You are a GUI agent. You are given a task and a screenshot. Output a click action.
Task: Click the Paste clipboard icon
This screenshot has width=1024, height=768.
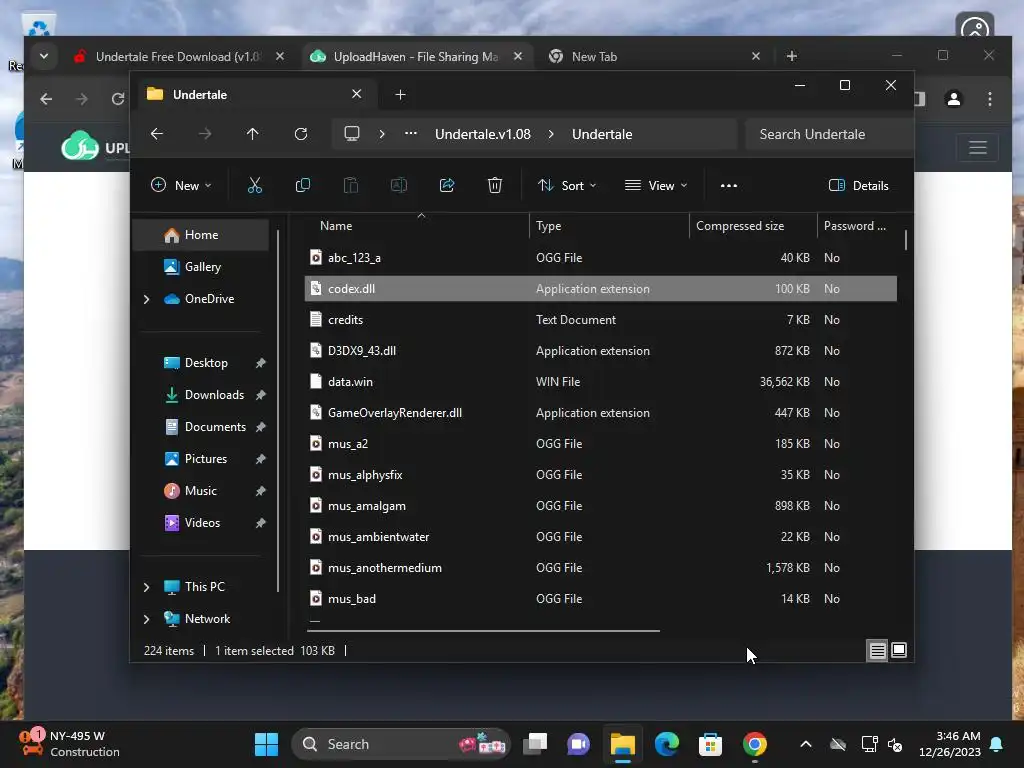click(351, 185)
